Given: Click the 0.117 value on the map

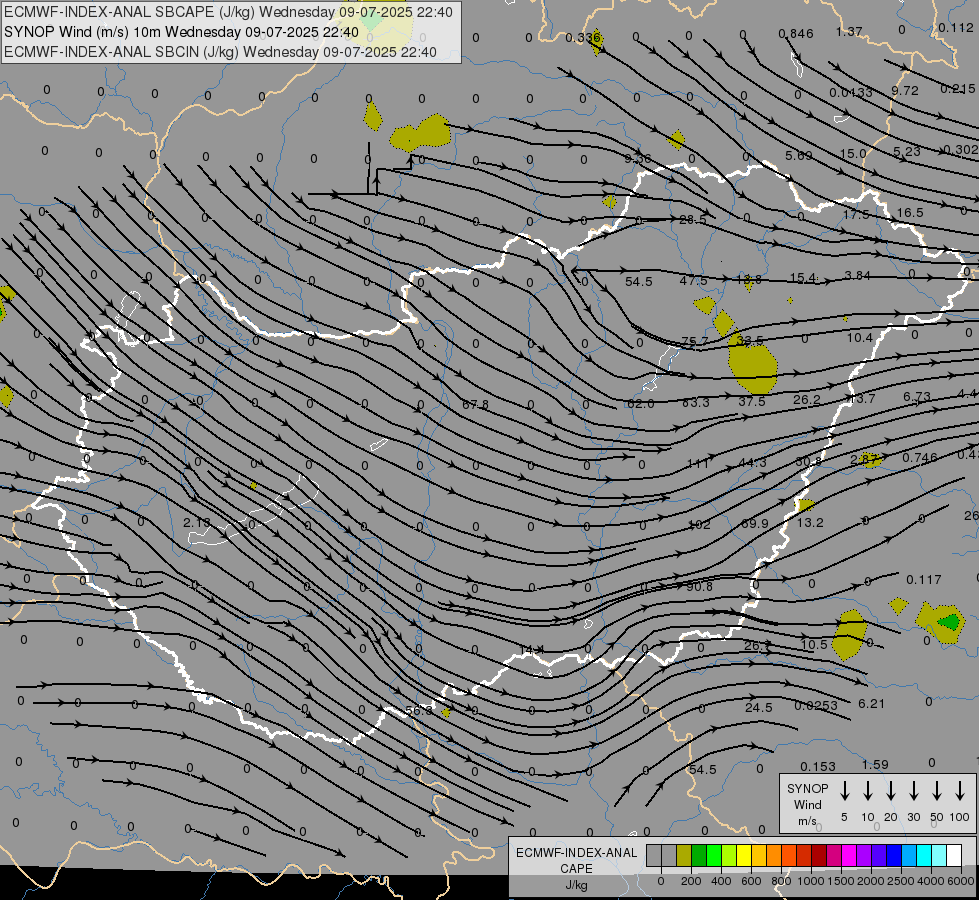Looking at the screenshot, I should (923, 580).
